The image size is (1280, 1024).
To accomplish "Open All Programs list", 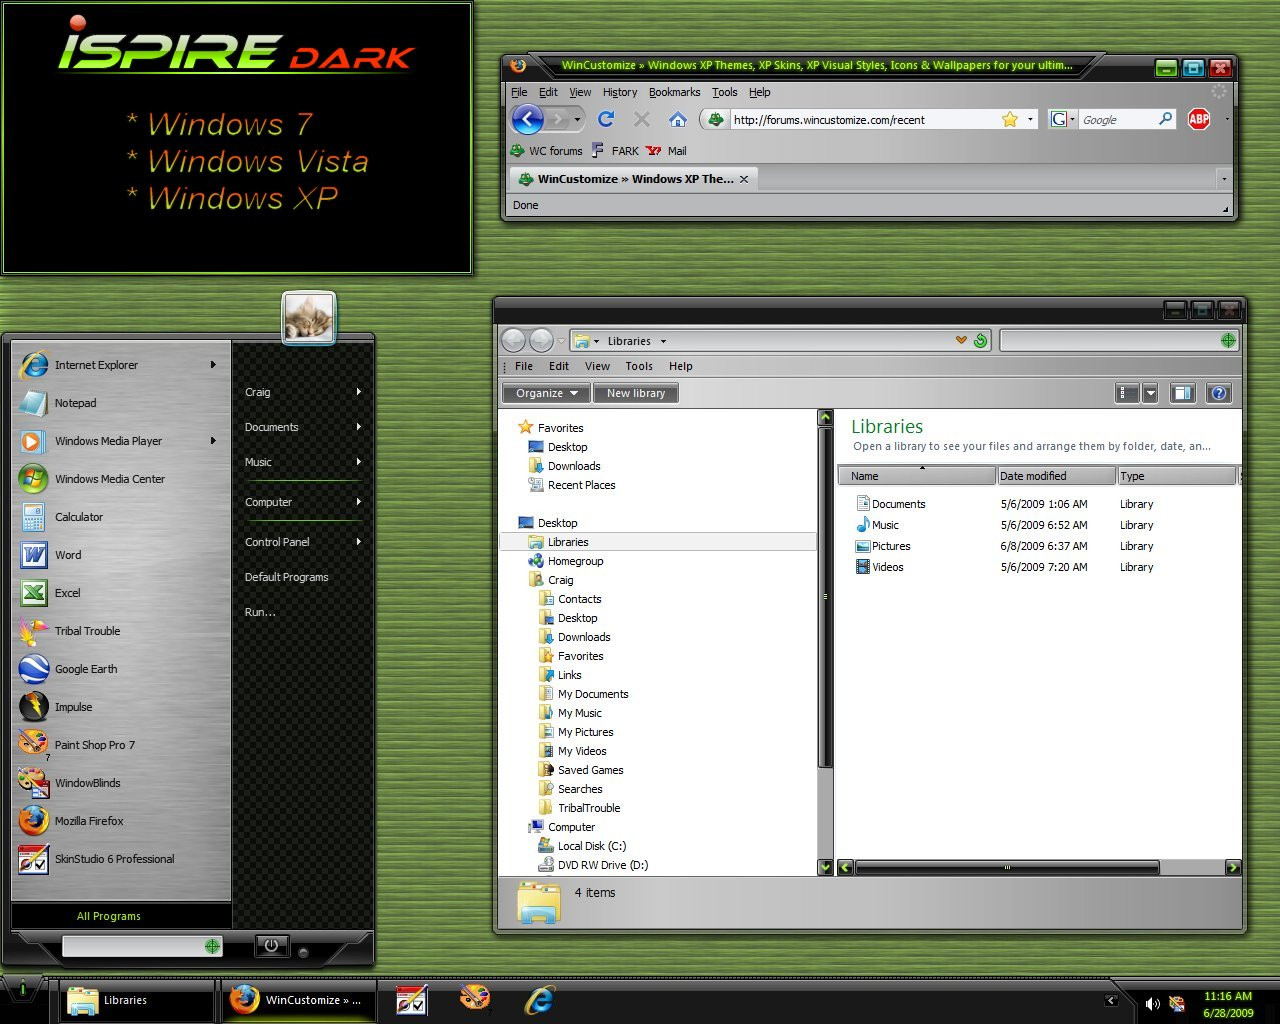I will (109, 916).
